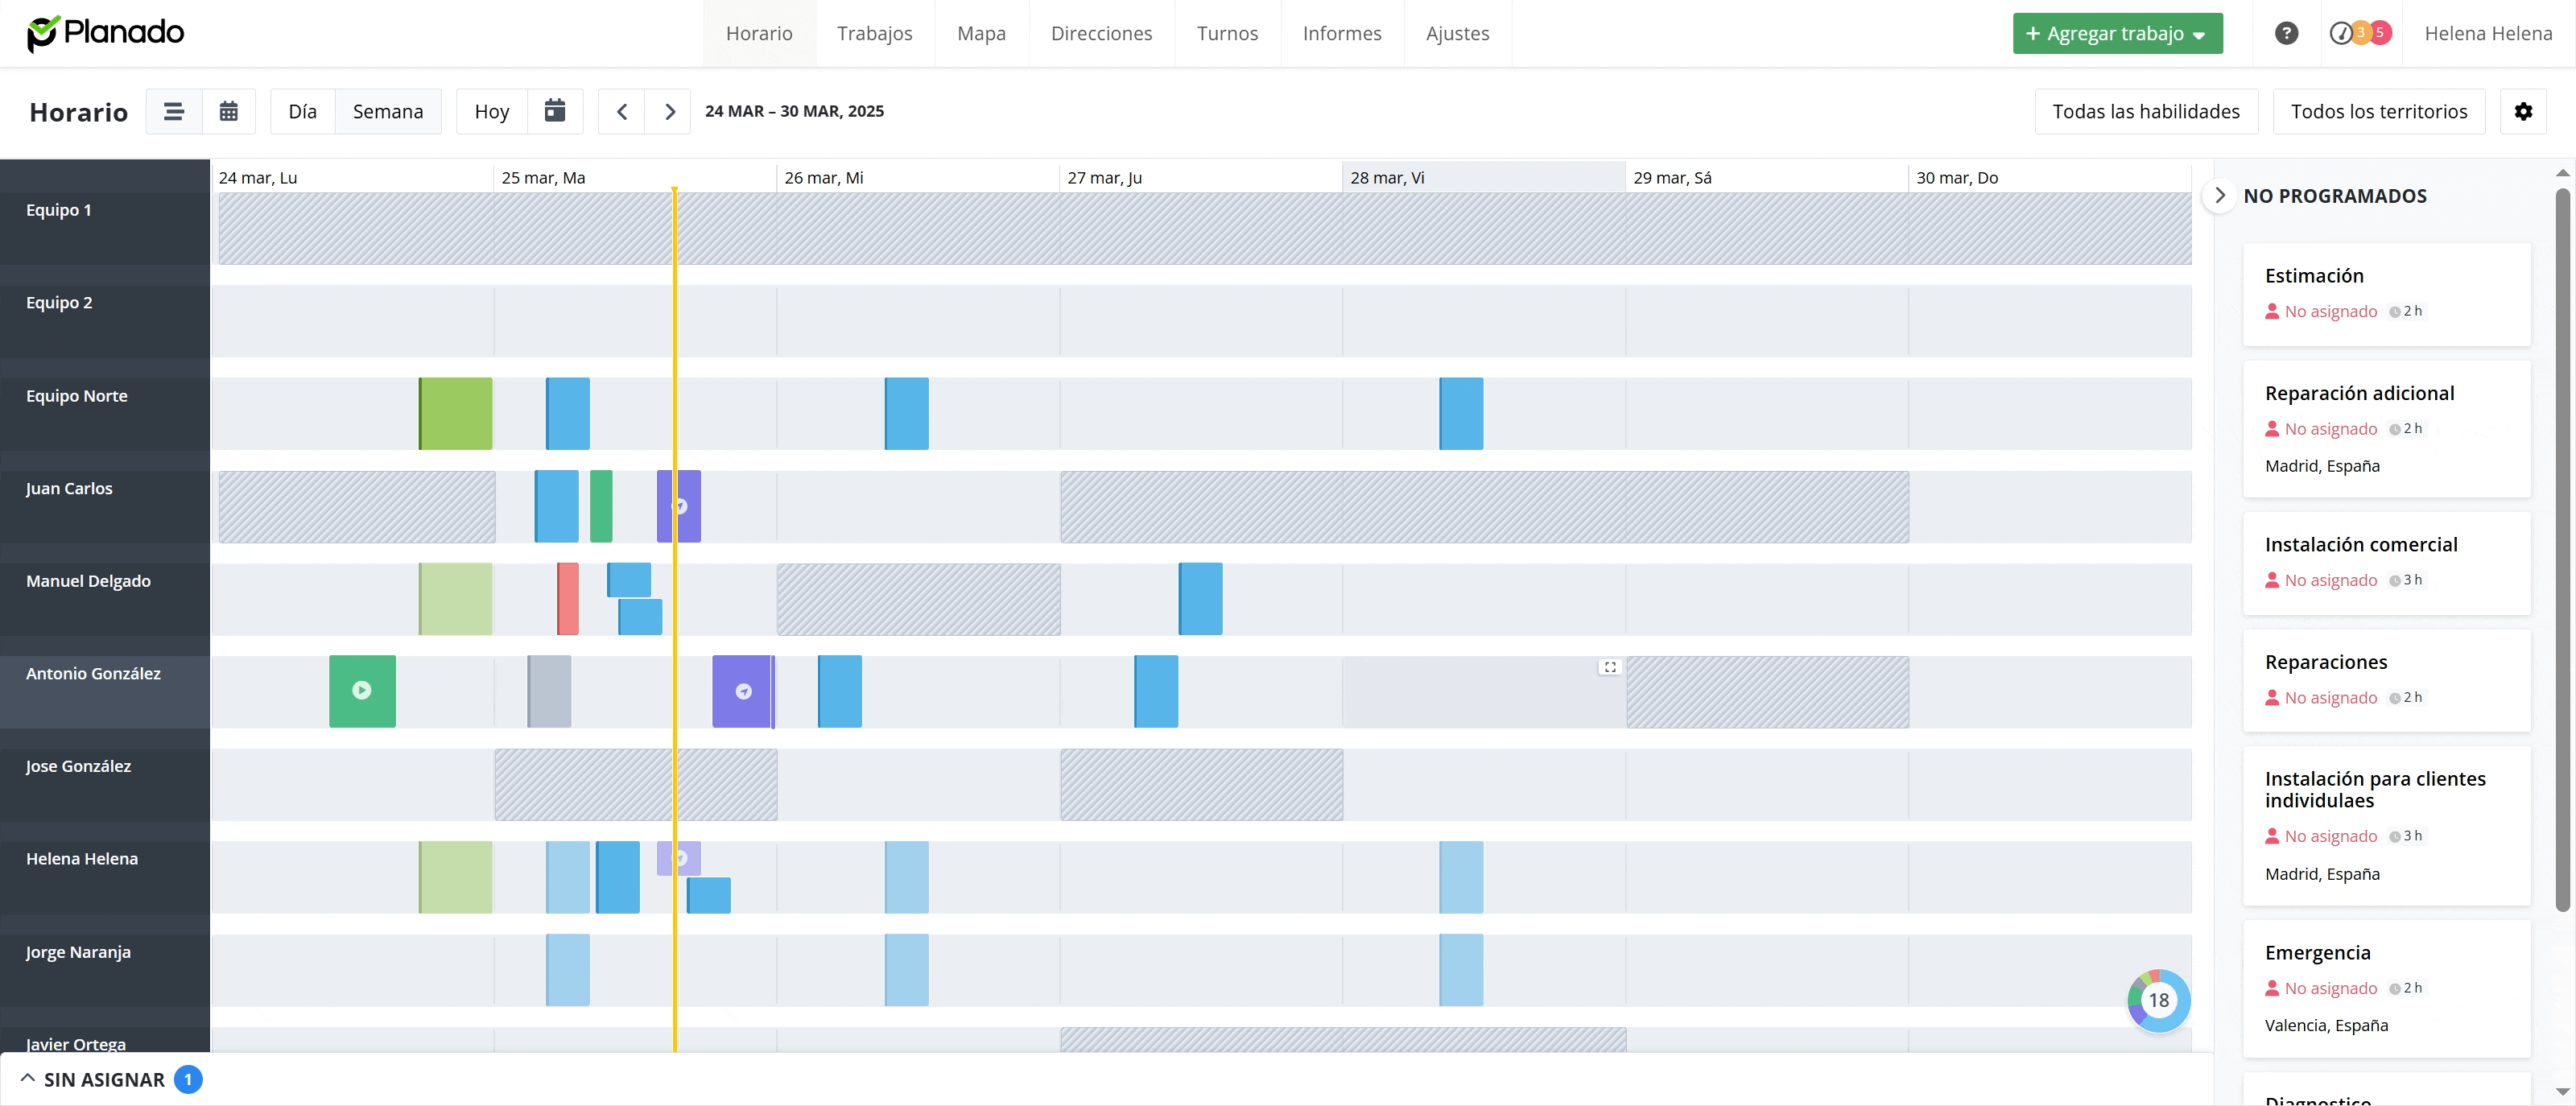The image size is (2576, 1106).
Task: Toggle Semana view mode
Action: (388, 111)
